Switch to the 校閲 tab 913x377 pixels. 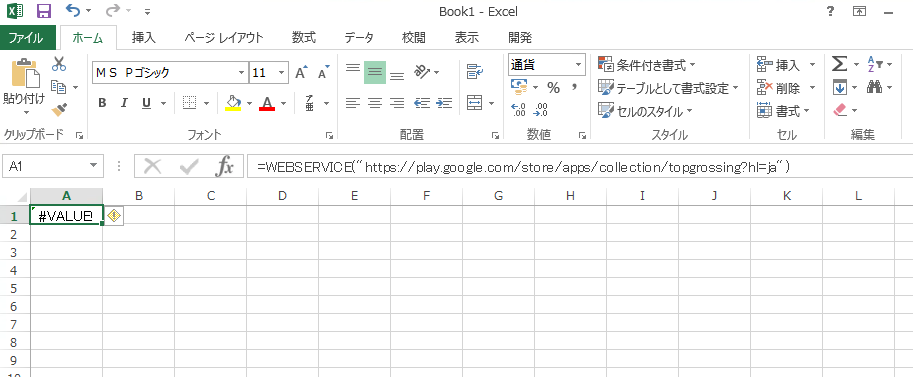[x=413, y=38]
